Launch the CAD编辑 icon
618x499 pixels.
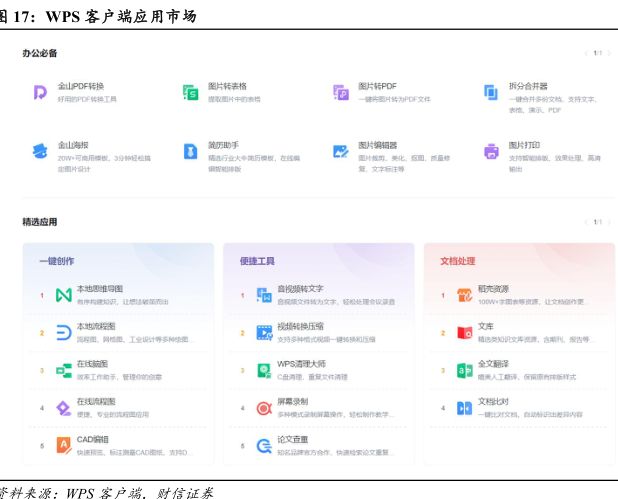(63, 444)
